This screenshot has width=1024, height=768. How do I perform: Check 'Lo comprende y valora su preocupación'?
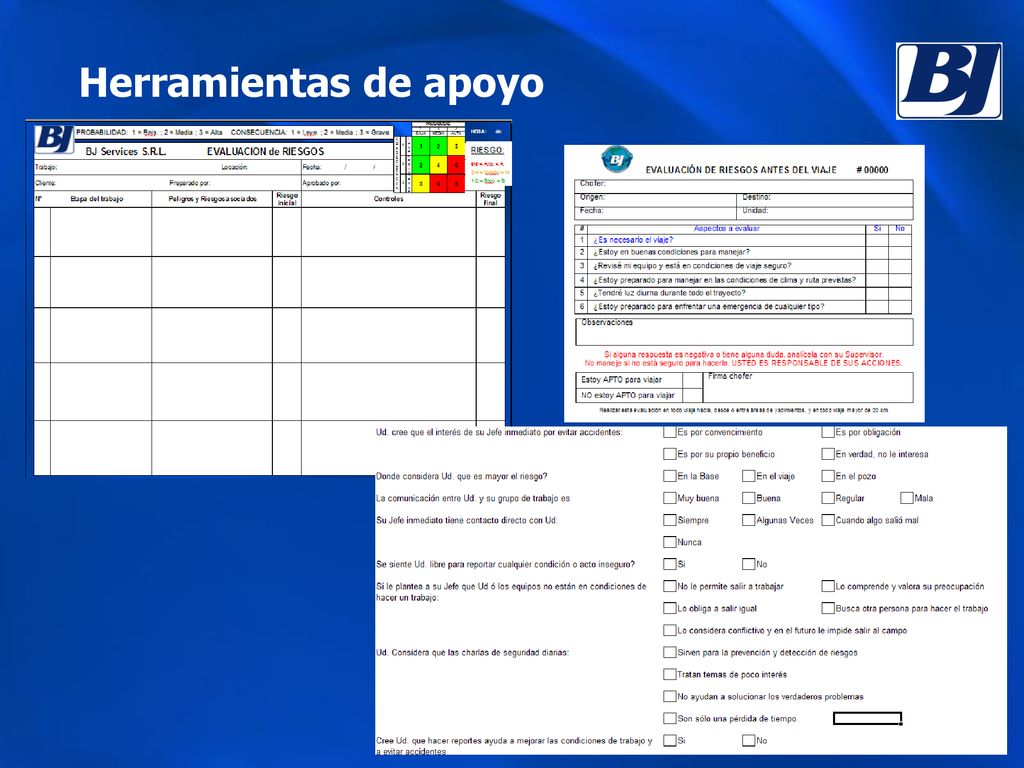click(x=828, y=586)
